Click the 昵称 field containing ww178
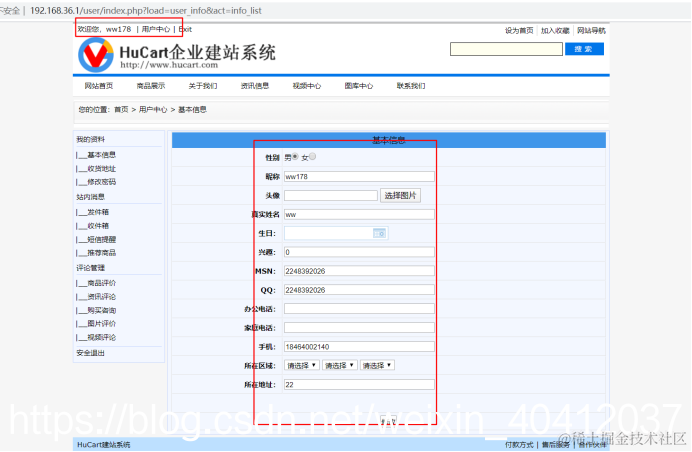The height and width of the screenshot is (452, 692). 359,177
